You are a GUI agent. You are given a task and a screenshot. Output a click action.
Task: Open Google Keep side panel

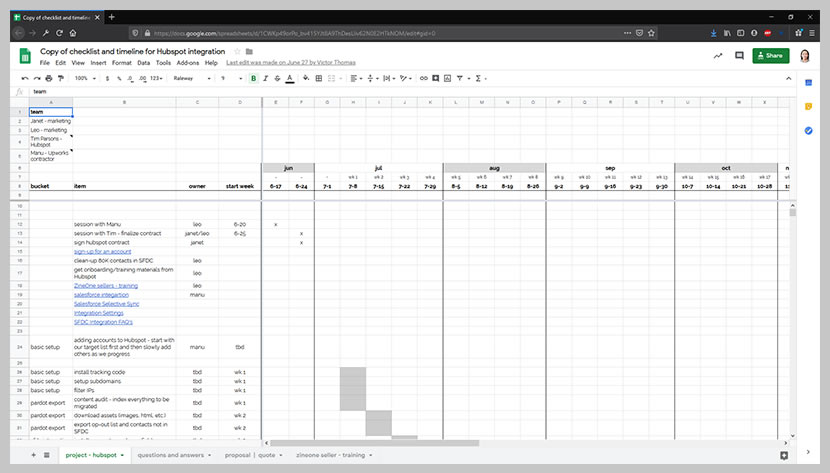click(x=808, y=107)
